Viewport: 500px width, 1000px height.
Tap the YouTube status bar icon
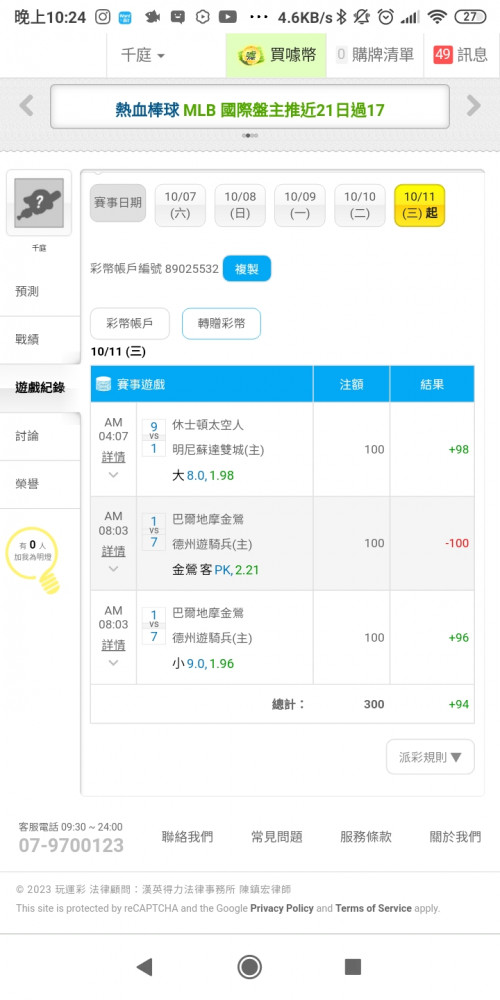coord(228,17)
